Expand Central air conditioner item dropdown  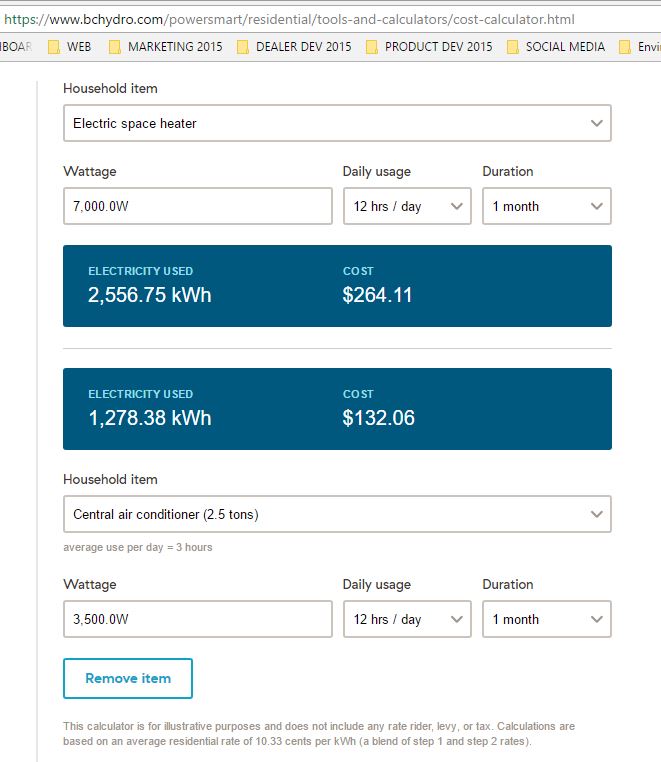337,514
